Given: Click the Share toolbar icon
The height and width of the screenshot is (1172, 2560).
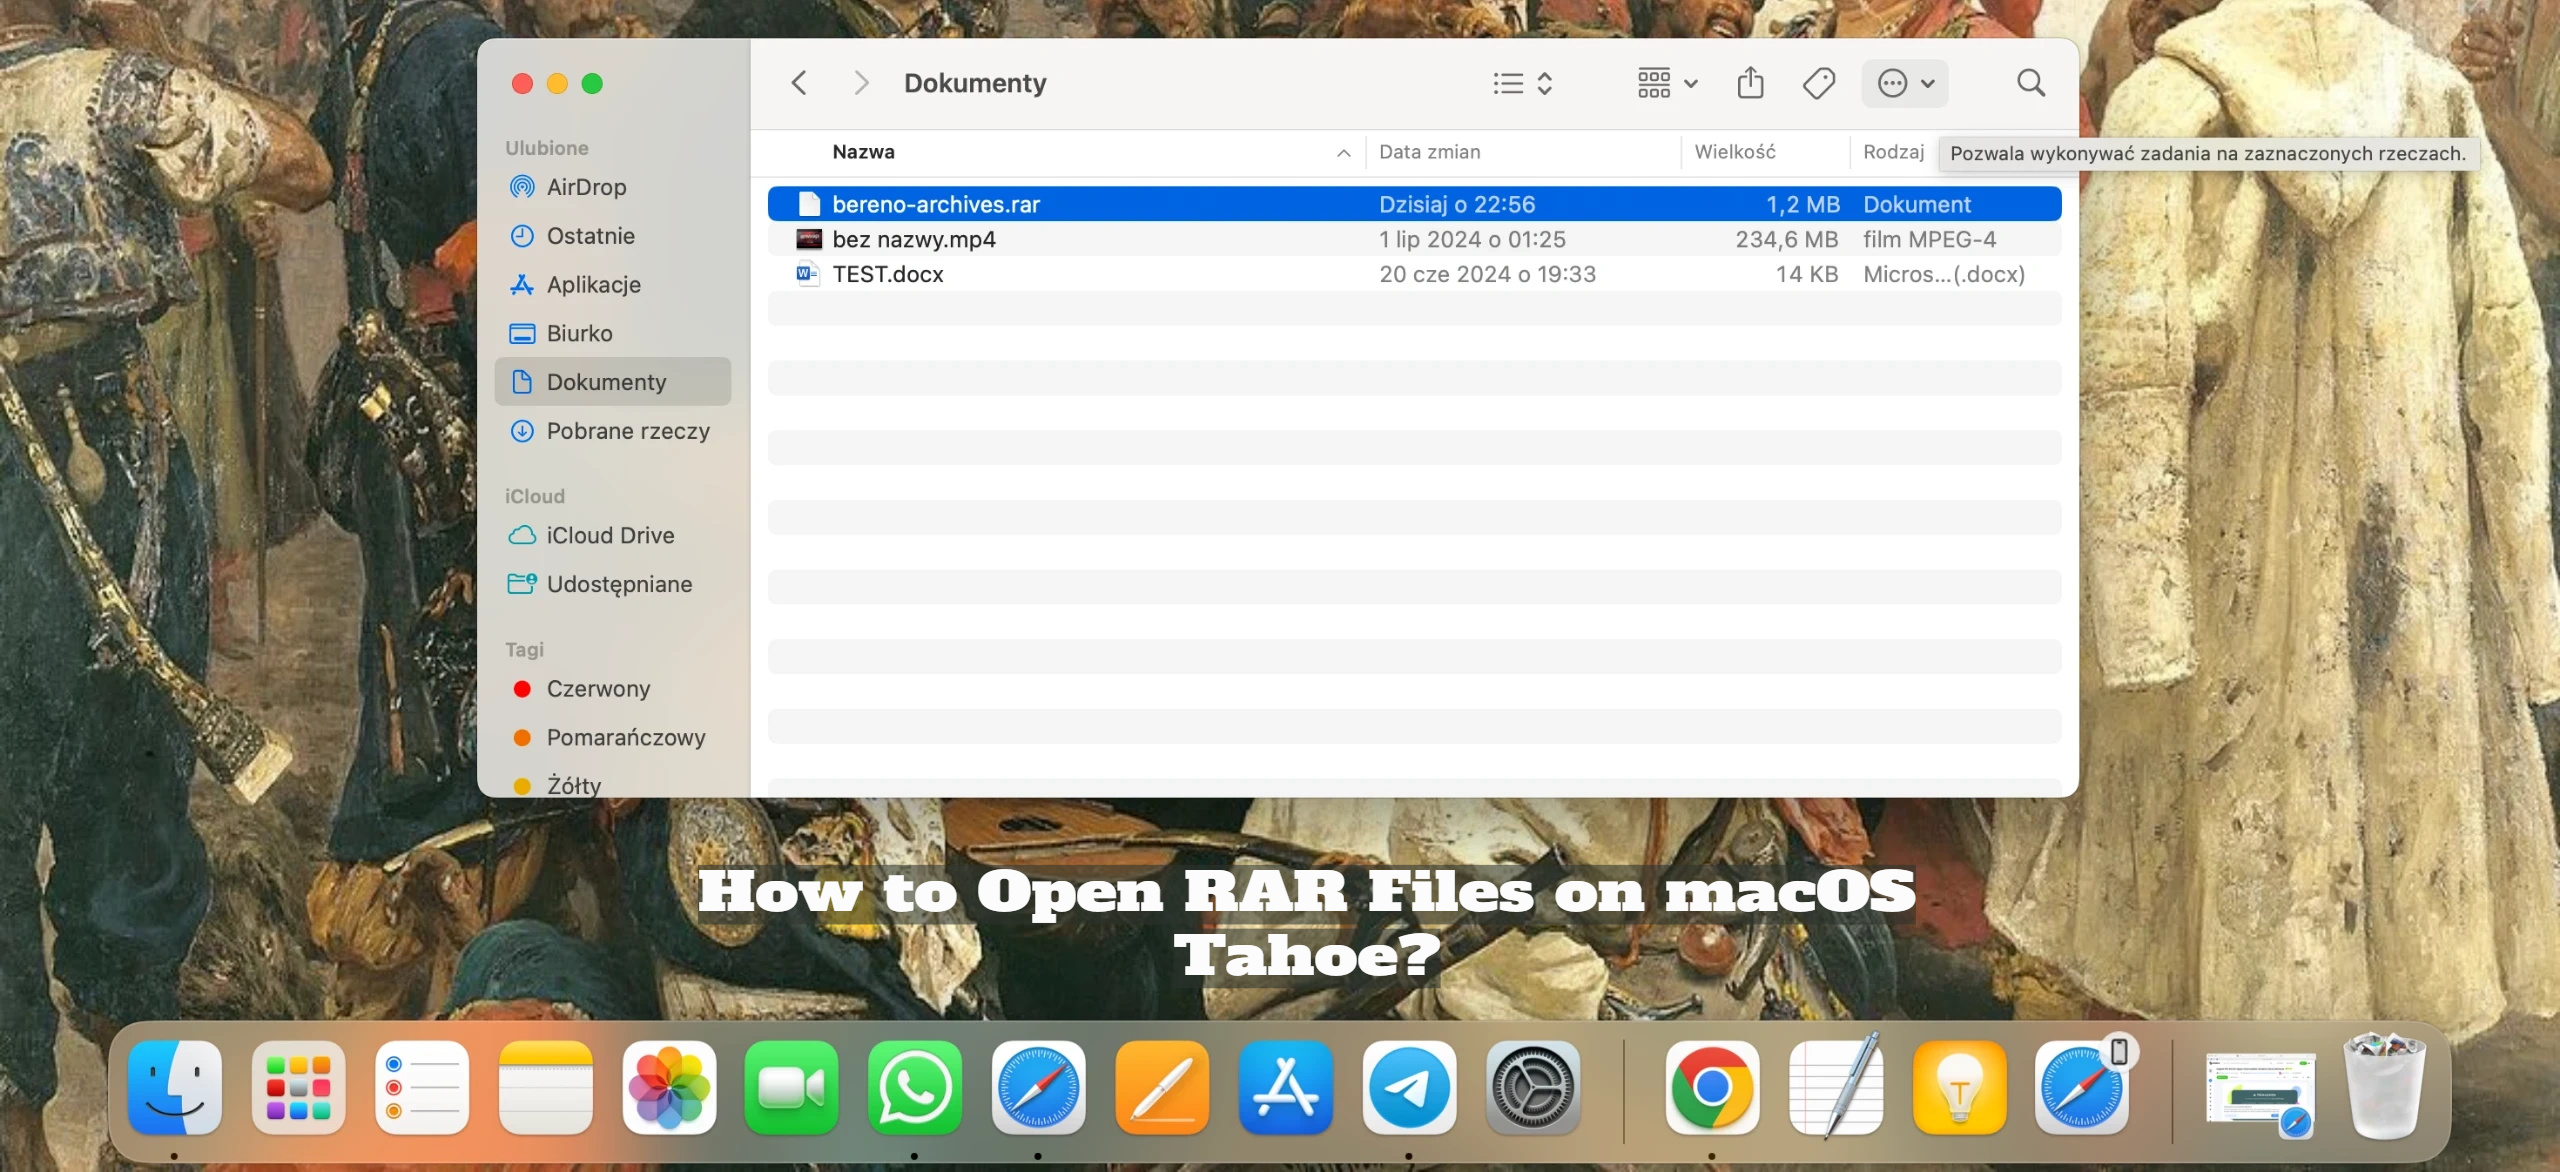Looking at the screenshot, I should (1750, 83).
